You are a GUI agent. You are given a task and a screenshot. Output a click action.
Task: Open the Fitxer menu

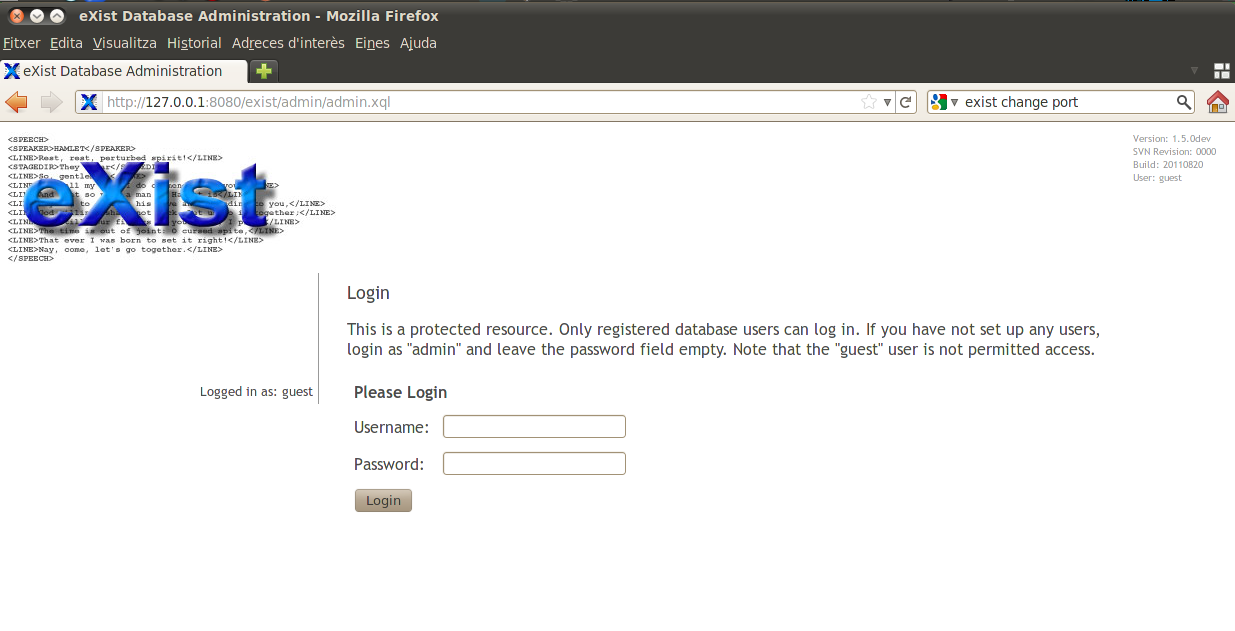(x=21, y=43)
